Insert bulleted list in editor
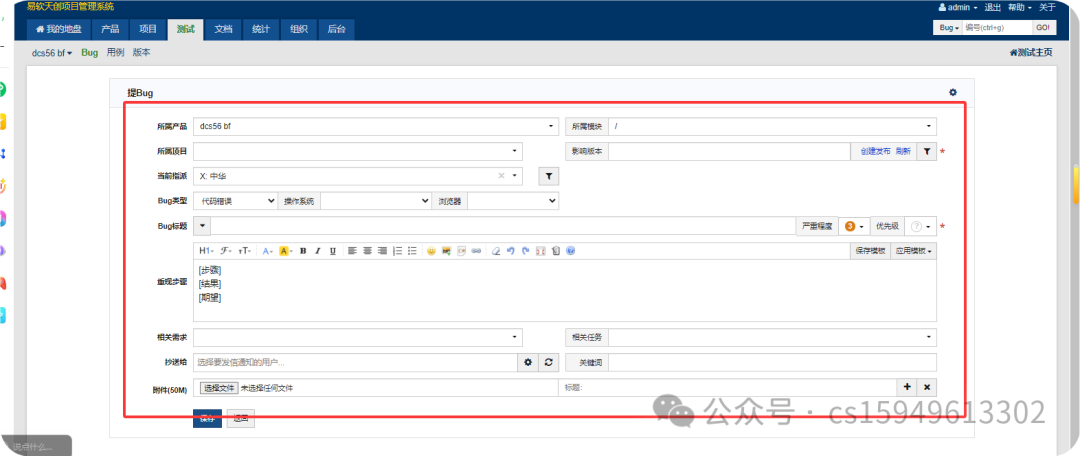1080x456 pixels. click(x=412, y=251)
